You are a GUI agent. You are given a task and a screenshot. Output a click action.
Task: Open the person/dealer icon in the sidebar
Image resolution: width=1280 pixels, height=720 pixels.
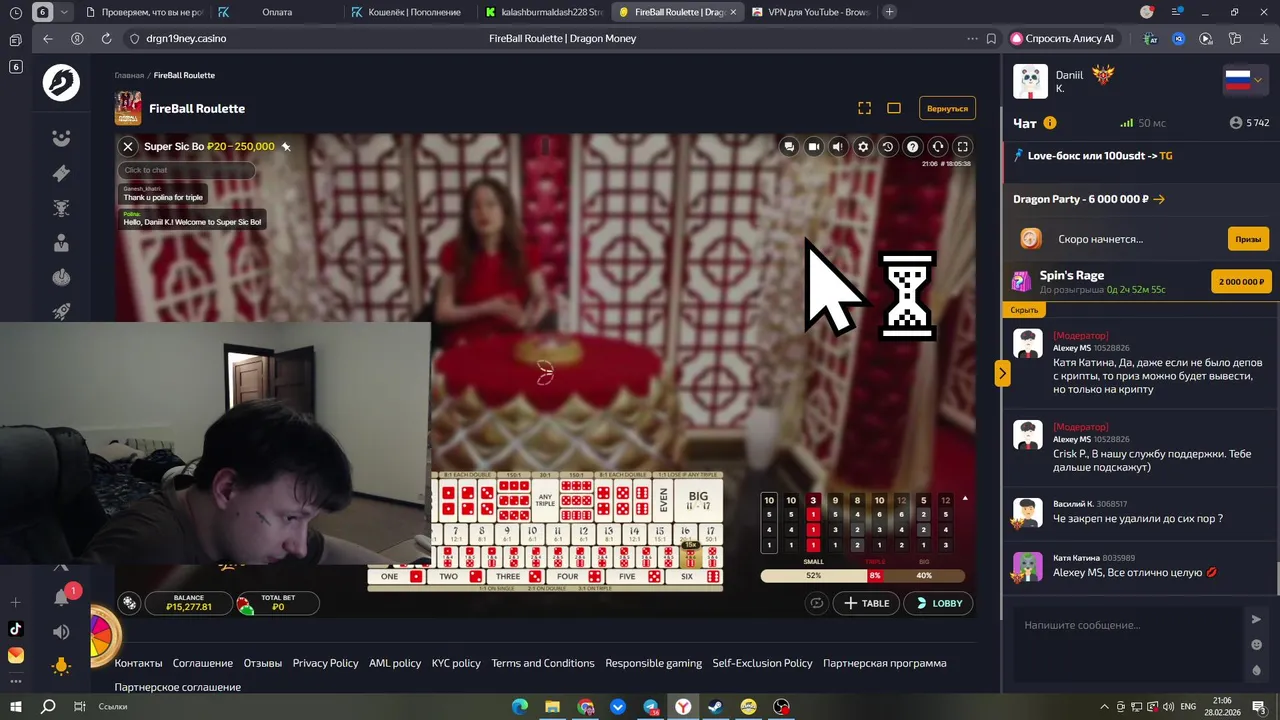[x=61, y=242]
